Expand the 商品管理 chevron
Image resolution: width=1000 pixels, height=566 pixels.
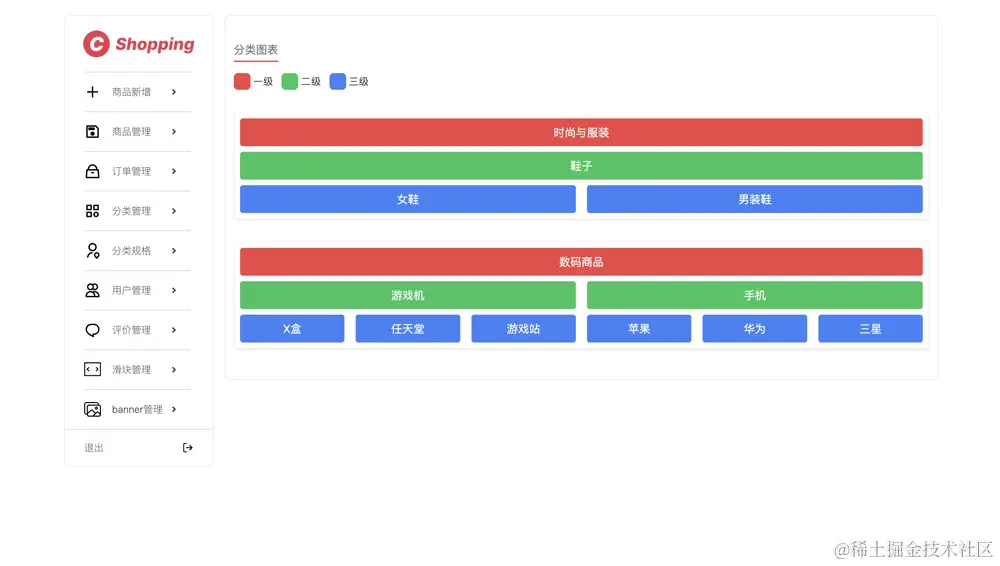point(174,131)
